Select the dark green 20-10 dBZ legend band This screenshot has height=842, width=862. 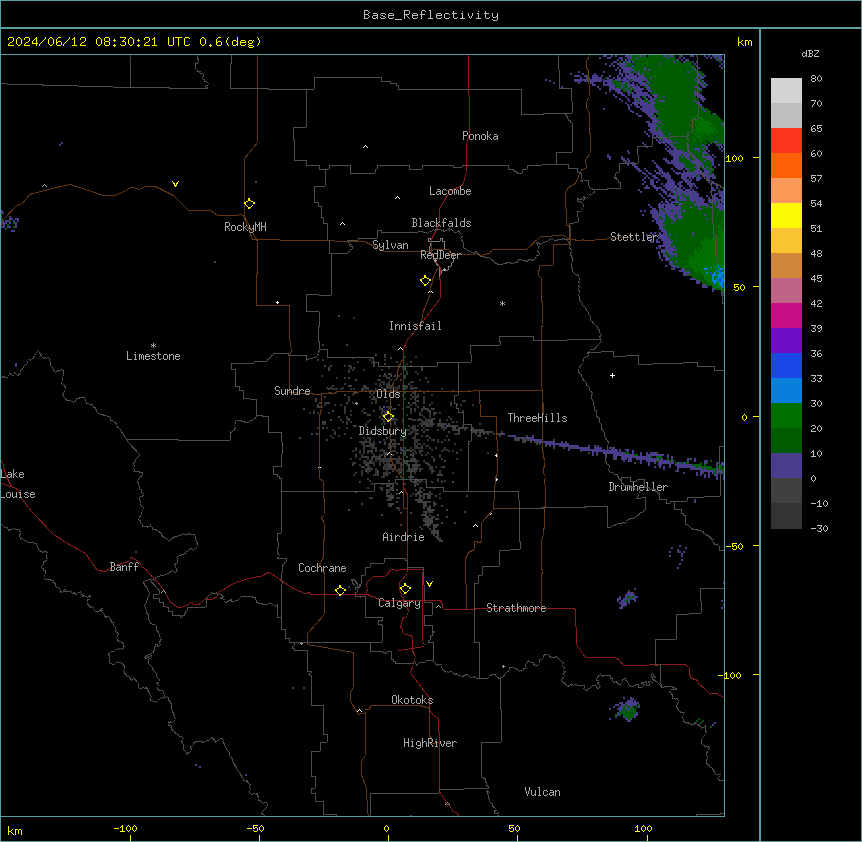[786, 441]
